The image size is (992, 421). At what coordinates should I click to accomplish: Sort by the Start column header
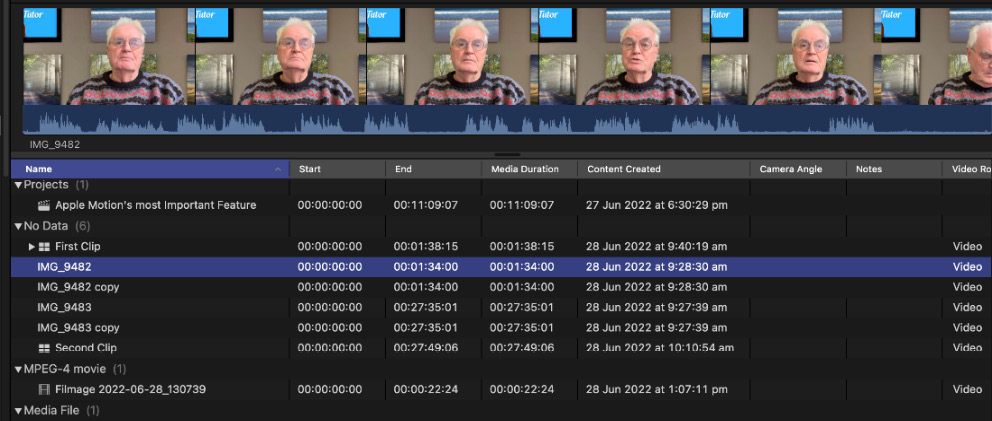[337, 169]
